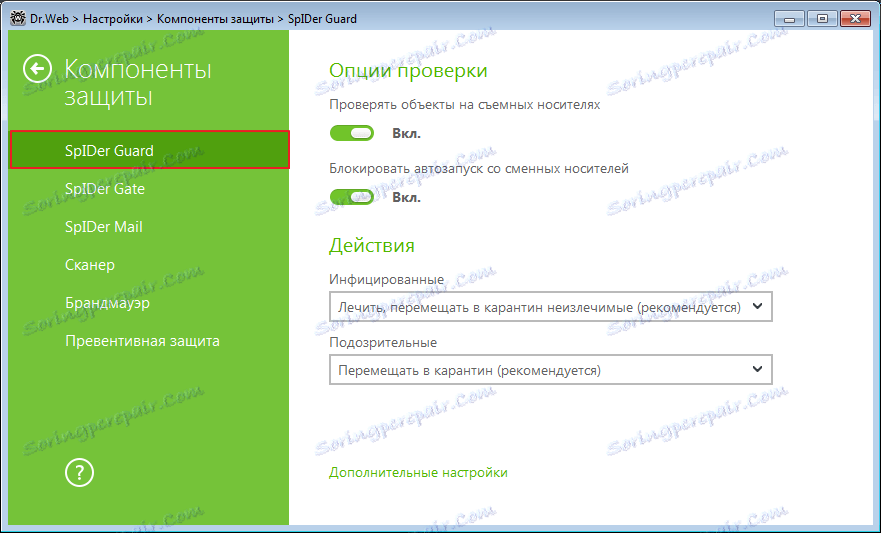Go back using the arrow circle icon
This screenshot has width=881, height=533.
coord(38,69)
